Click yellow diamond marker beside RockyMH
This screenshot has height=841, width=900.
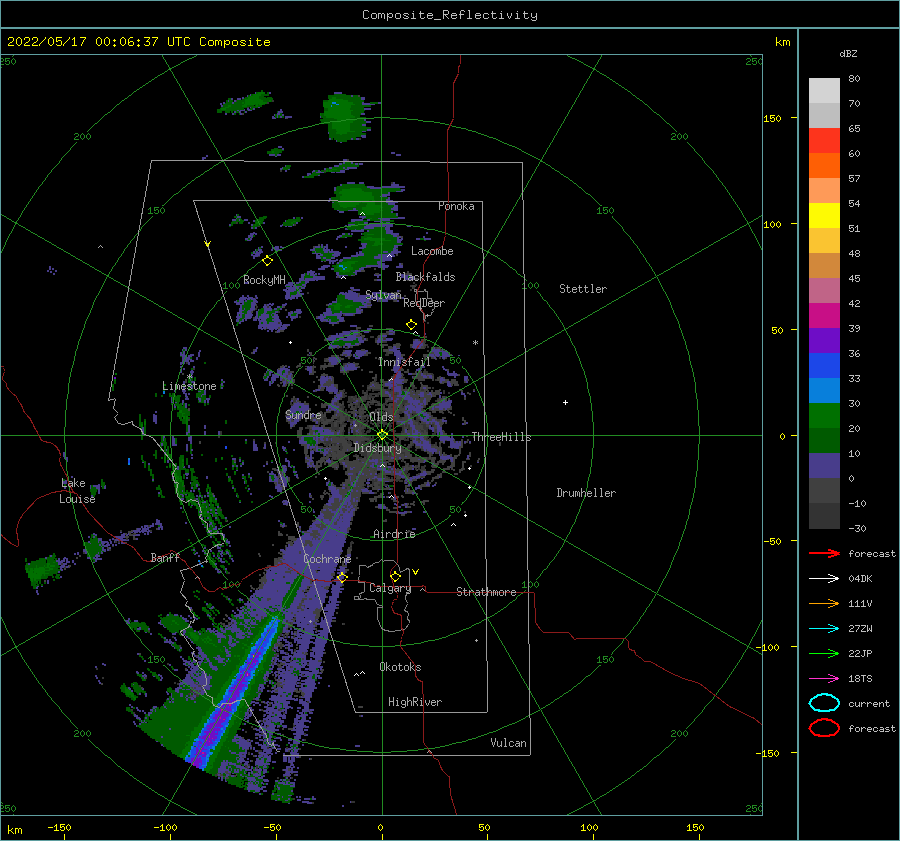pos(267,261)
